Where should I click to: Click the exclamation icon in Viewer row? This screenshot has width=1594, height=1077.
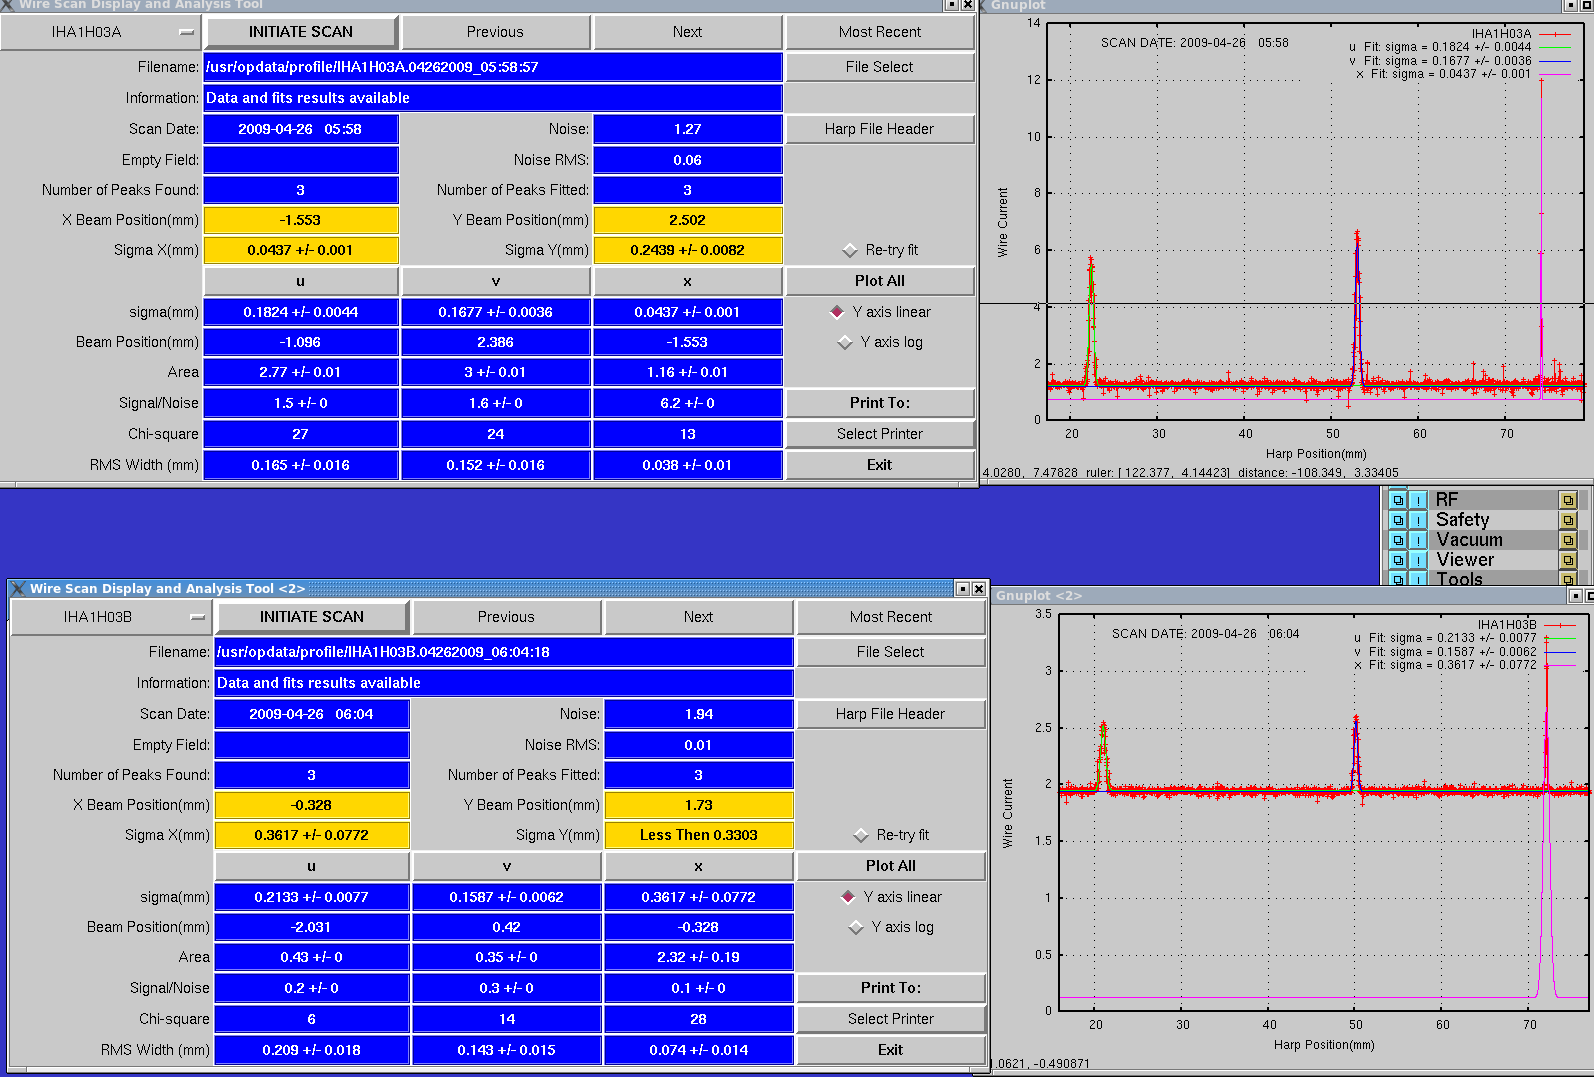click(1418, 560)
